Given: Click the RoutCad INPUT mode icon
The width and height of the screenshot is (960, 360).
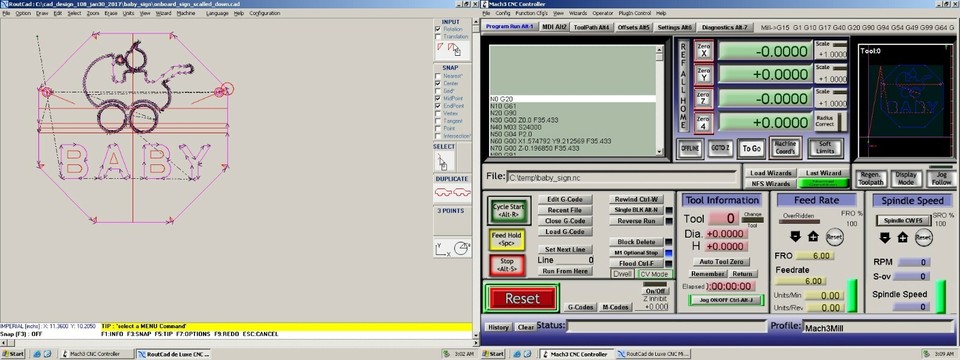Looking at the screenshot, I should (452, 50).
